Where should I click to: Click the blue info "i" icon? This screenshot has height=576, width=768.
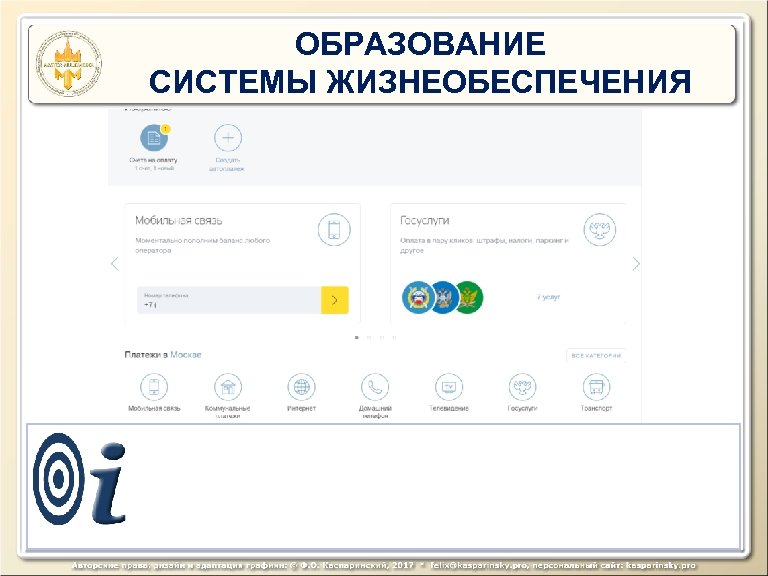(108, 483)
